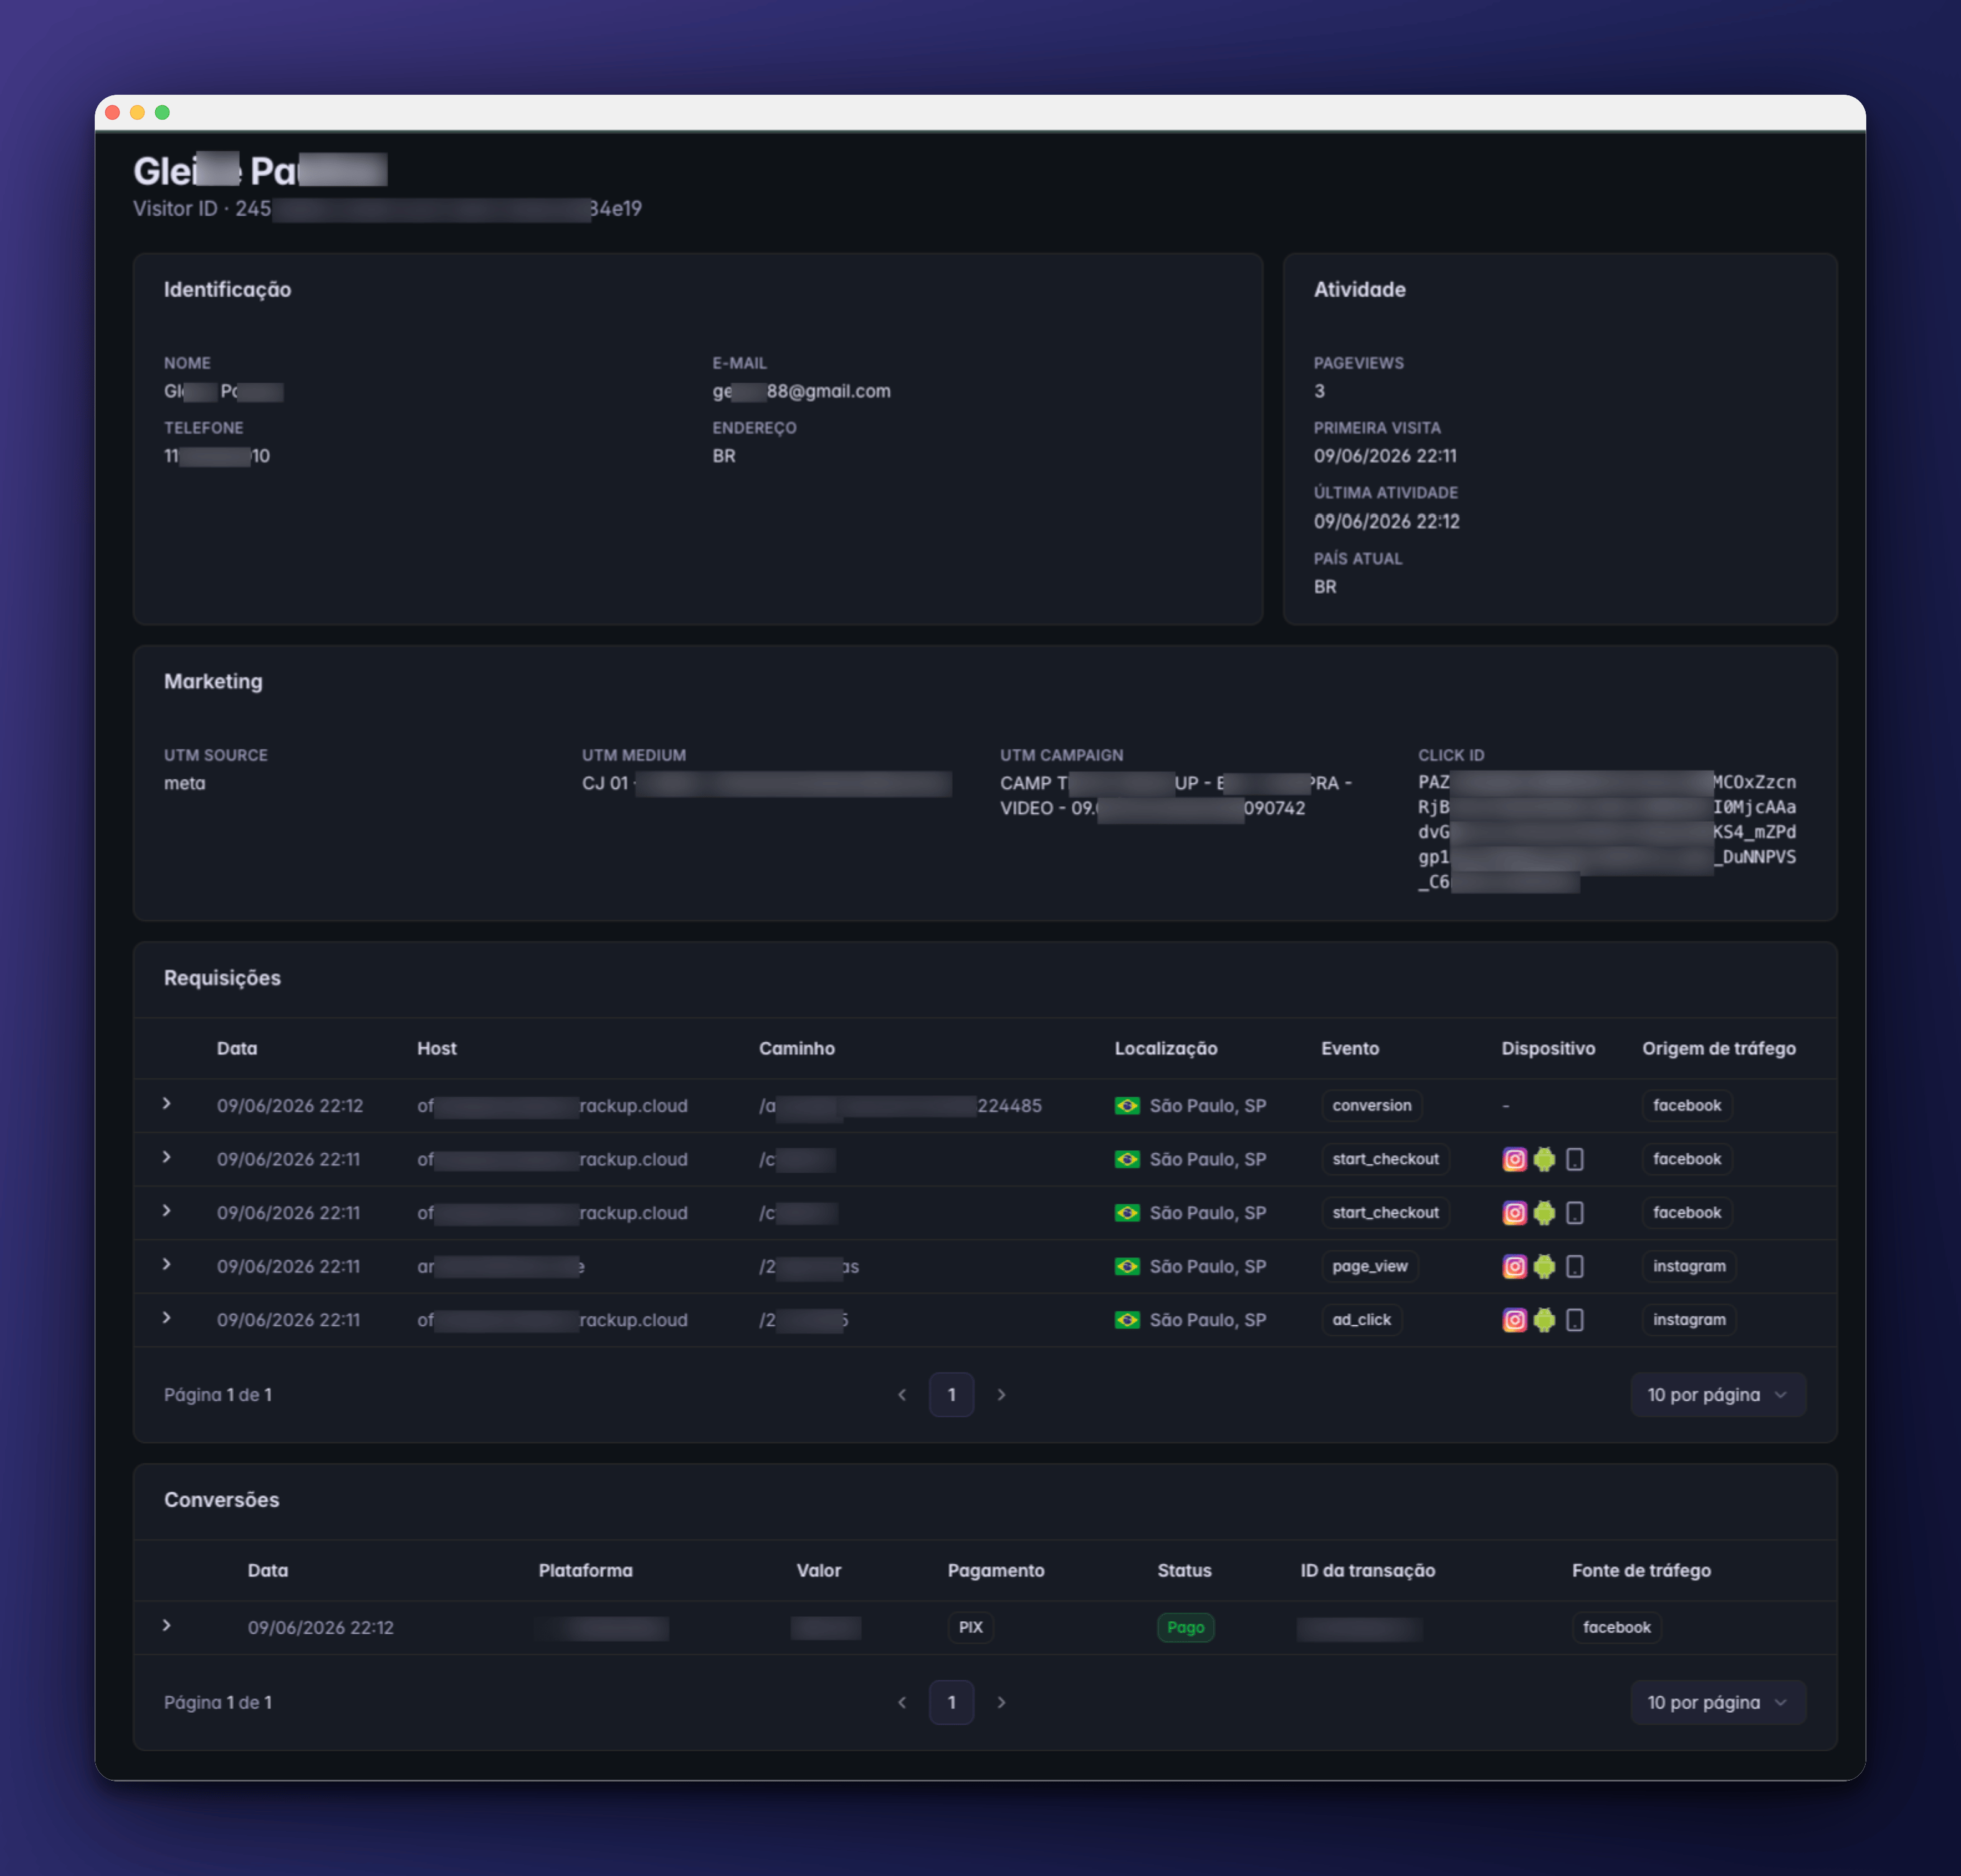The width and height of the screenshot is (1961, 1876).
Task: Click the Status column header
Action: [x=1184, y=1570]
